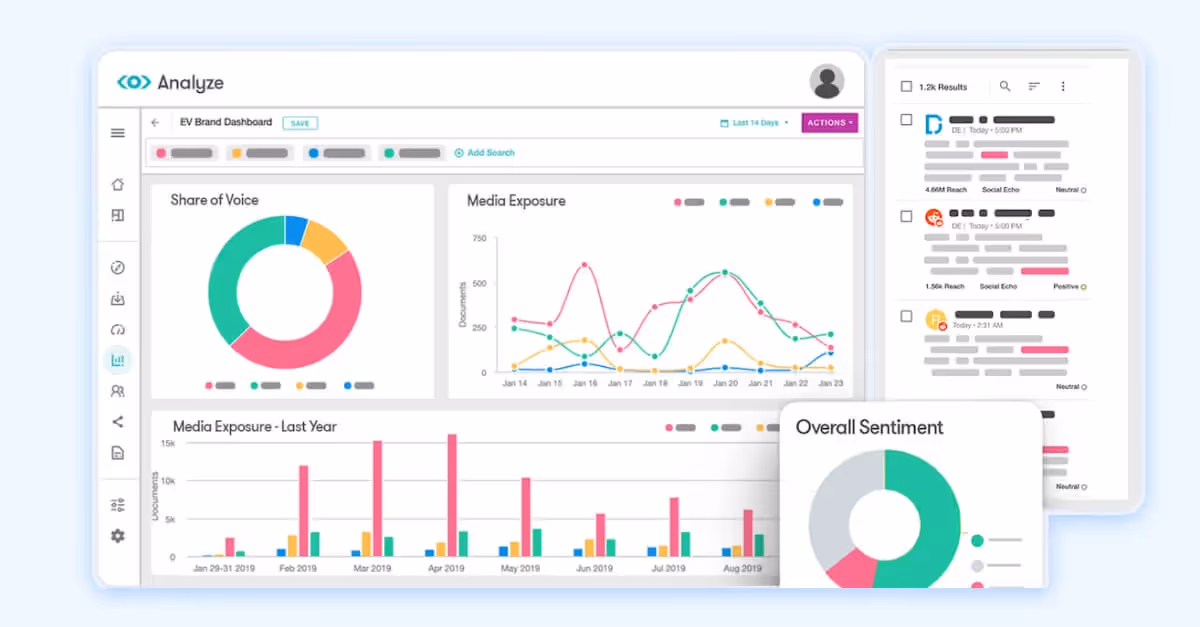Open the sidebar hamburger menu
The width and height of the screenshot is (1200, 627).
117,132
